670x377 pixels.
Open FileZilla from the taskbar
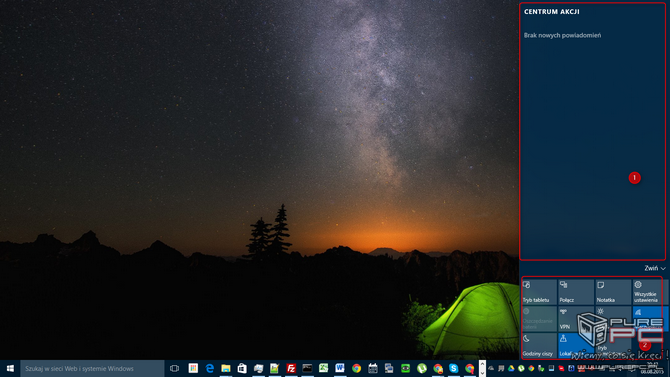pyautogui.click(x=291, y=368)
